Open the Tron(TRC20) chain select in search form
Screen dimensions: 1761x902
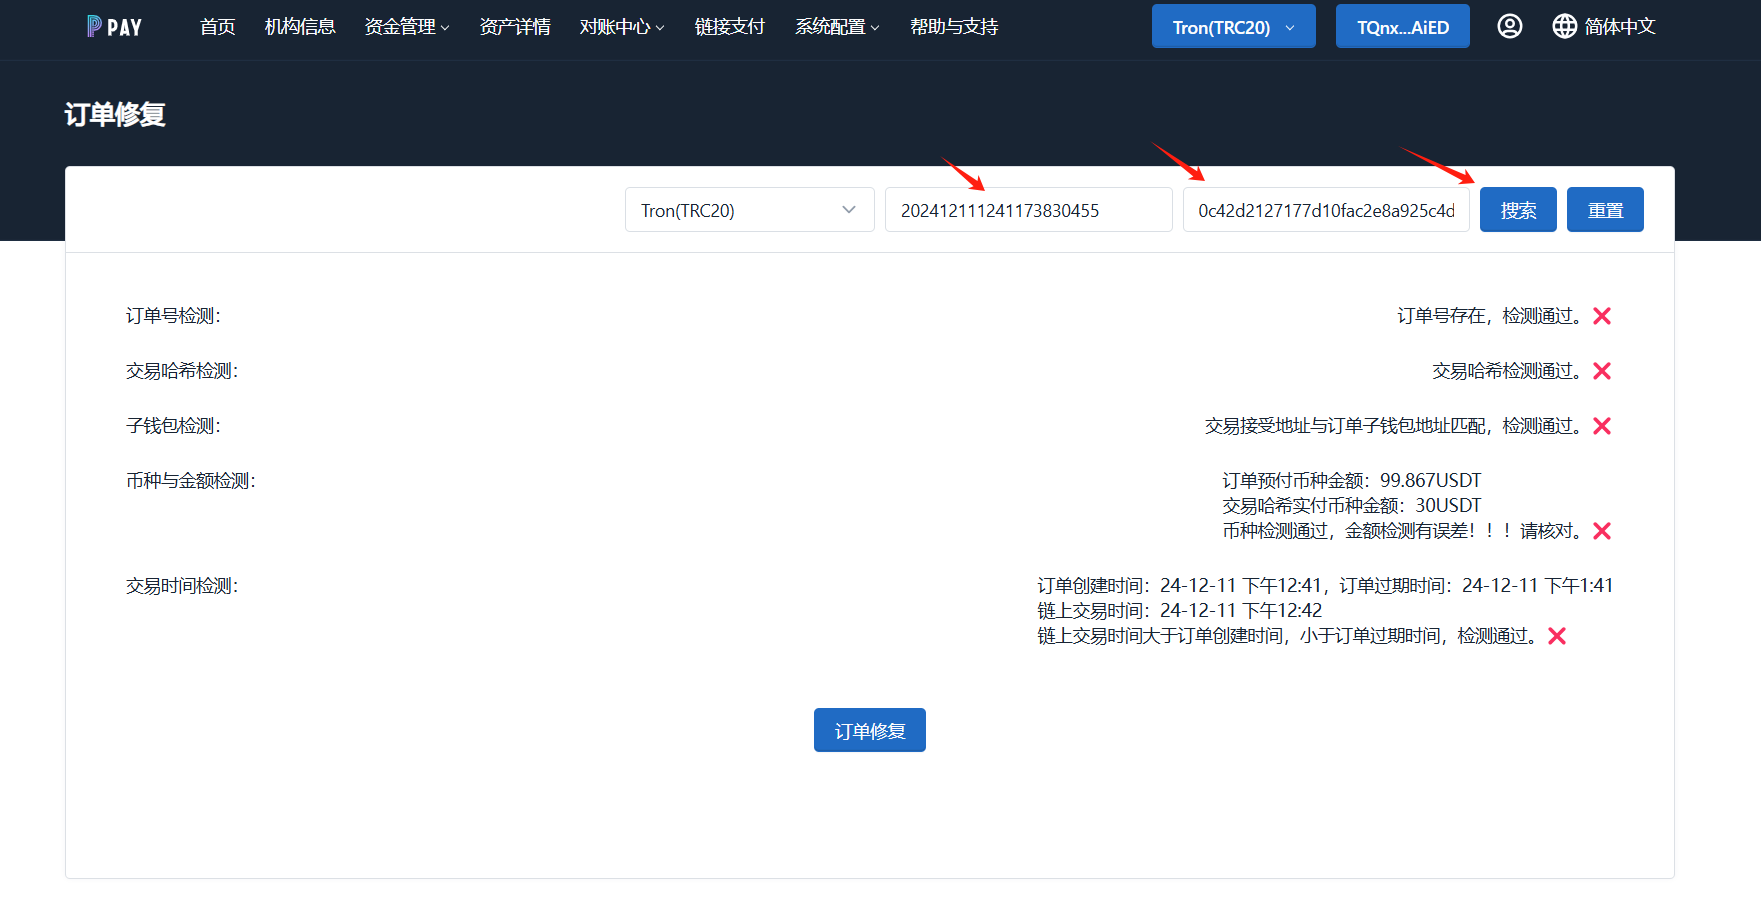pyautogui.click(x=749, y=210)
